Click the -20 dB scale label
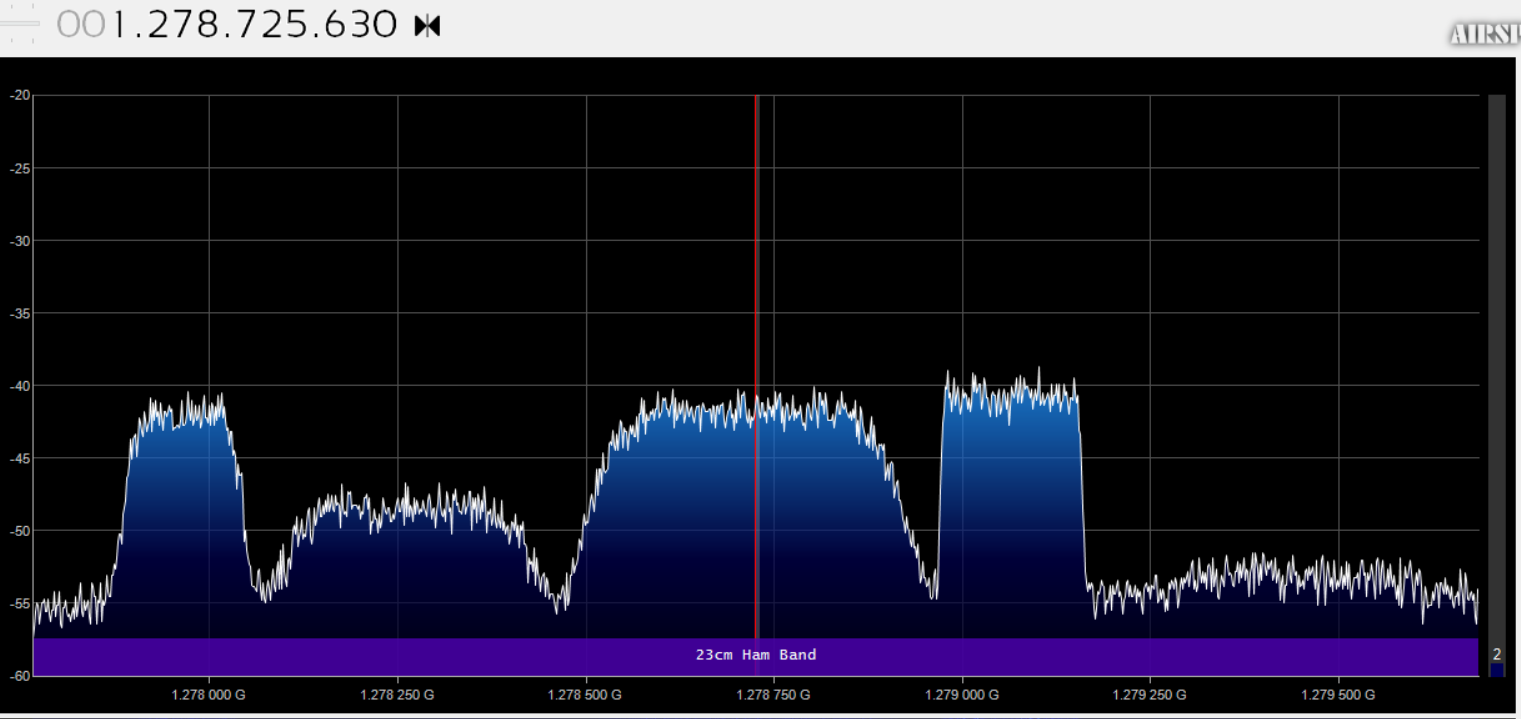 tap(20, 96)
